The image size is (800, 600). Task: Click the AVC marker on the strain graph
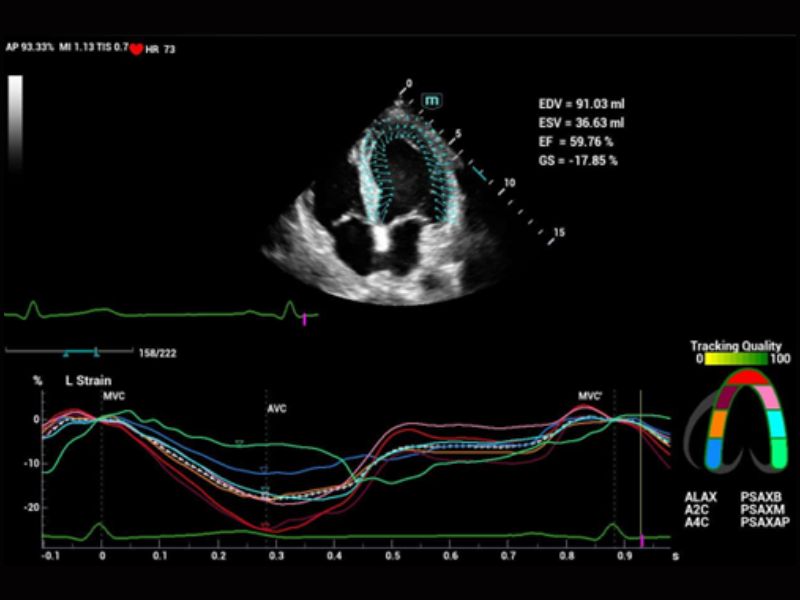[x=276, y=409]
